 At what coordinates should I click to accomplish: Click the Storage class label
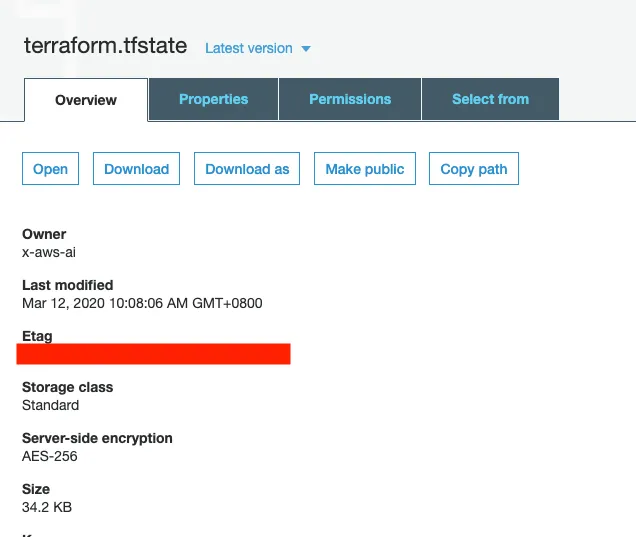[67, 387]
